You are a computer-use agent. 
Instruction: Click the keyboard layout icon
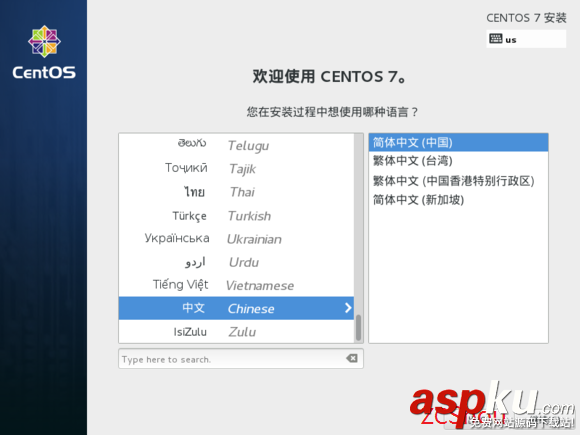tap(495, 38)
